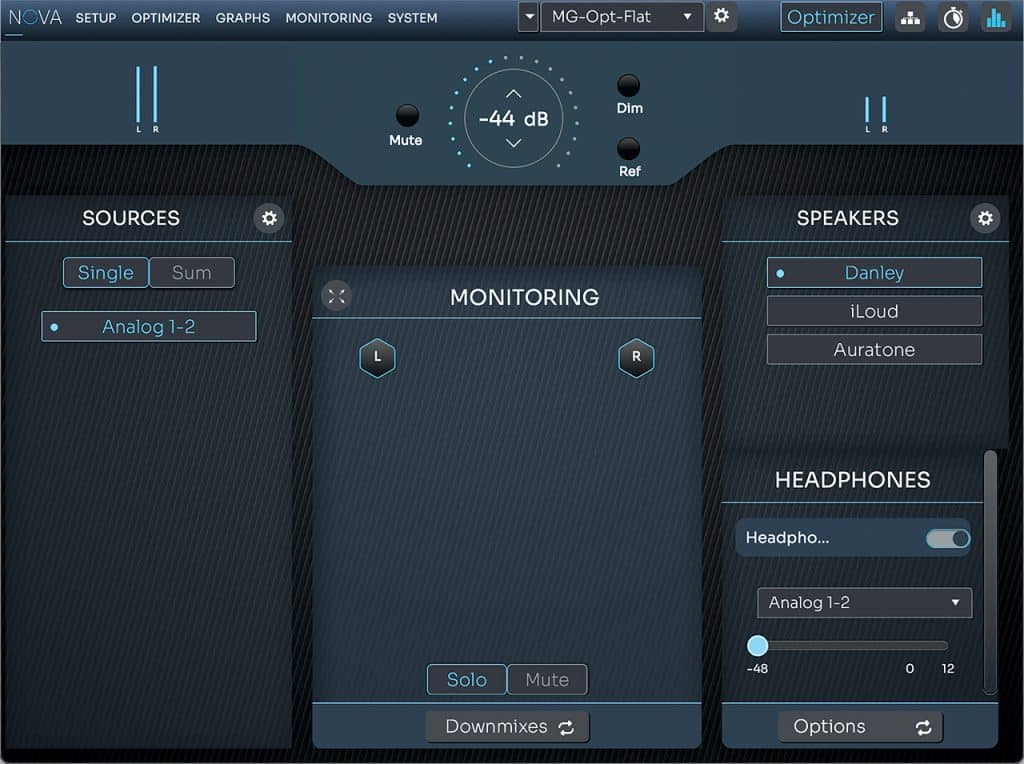Select the iLoud speaker set
The width and height of the screenshot is (1024, 764).
click(x=874, y=311)
